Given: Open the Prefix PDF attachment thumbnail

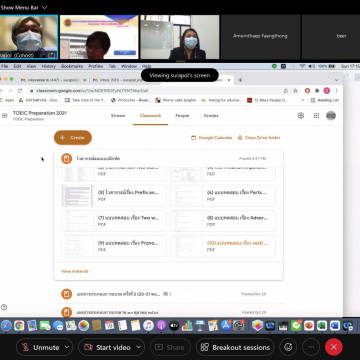Looking at the screenshot, I should pos(77,196).
